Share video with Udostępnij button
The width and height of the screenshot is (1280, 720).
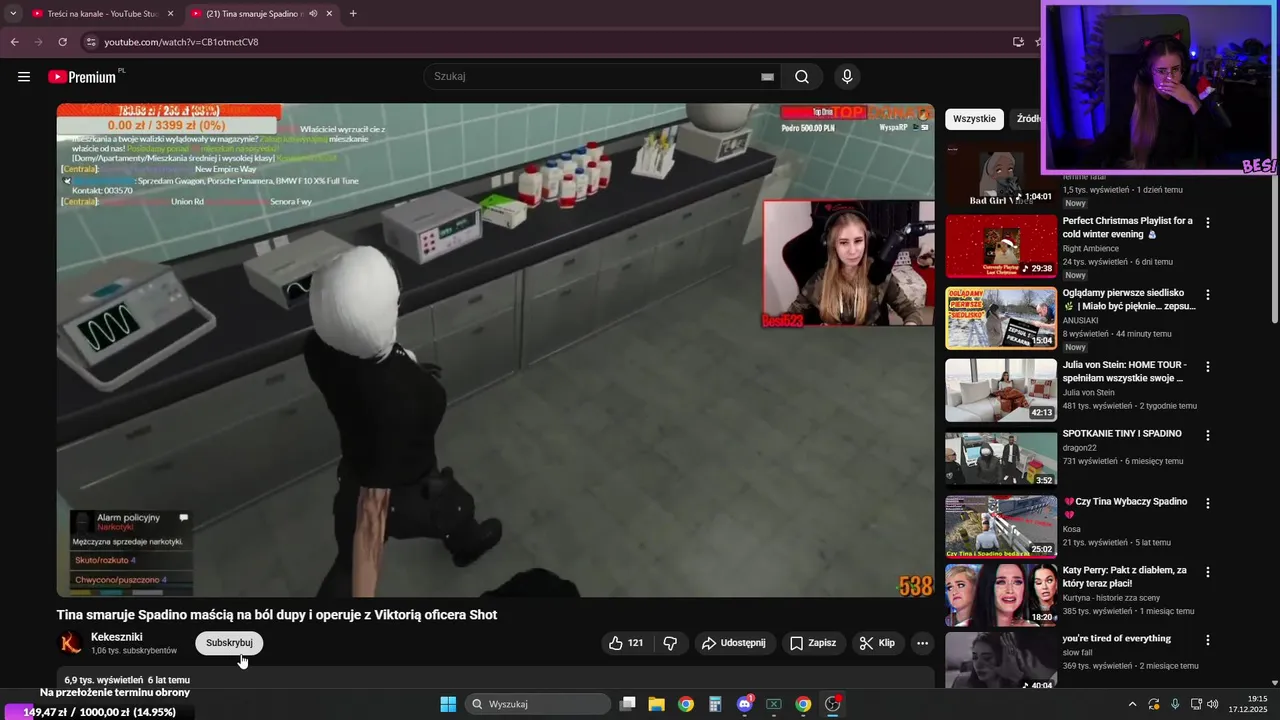click(734, 643)
